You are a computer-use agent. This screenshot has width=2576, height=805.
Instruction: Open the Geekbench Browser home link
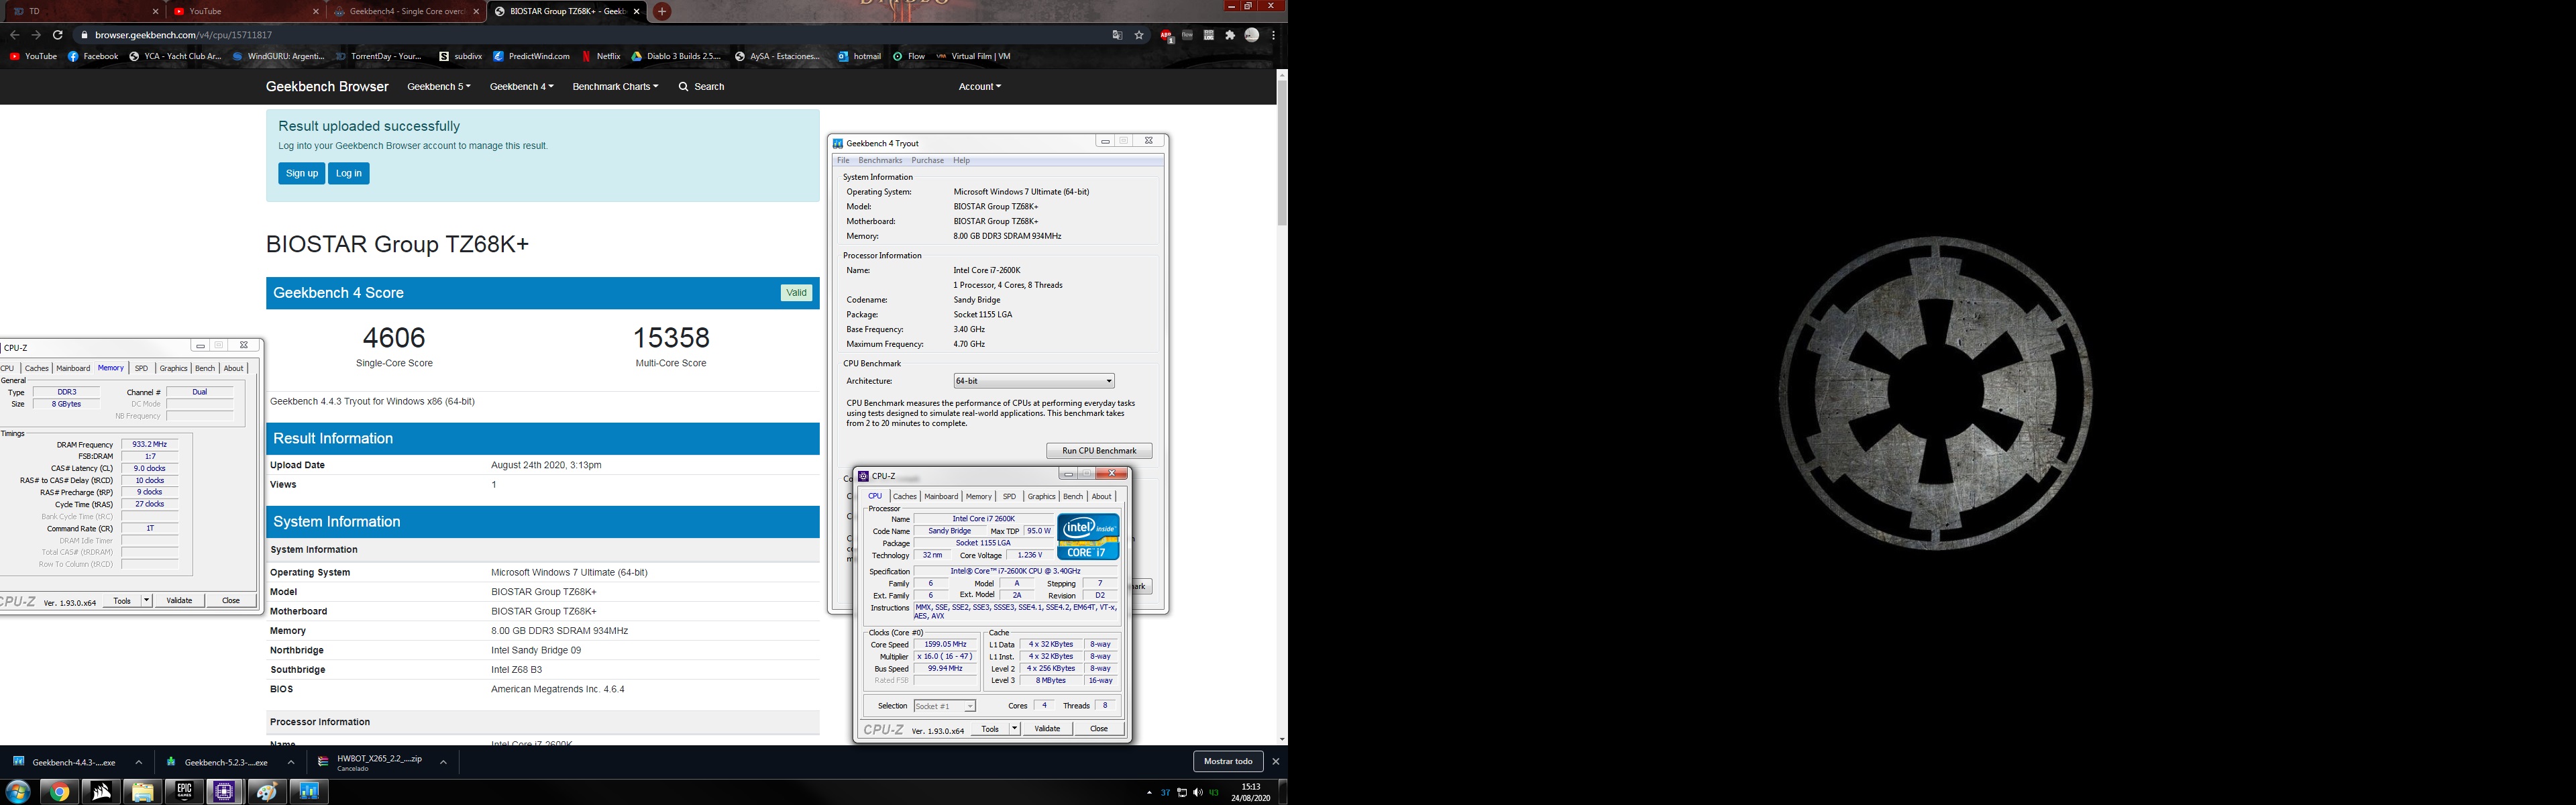click(327, 87)
